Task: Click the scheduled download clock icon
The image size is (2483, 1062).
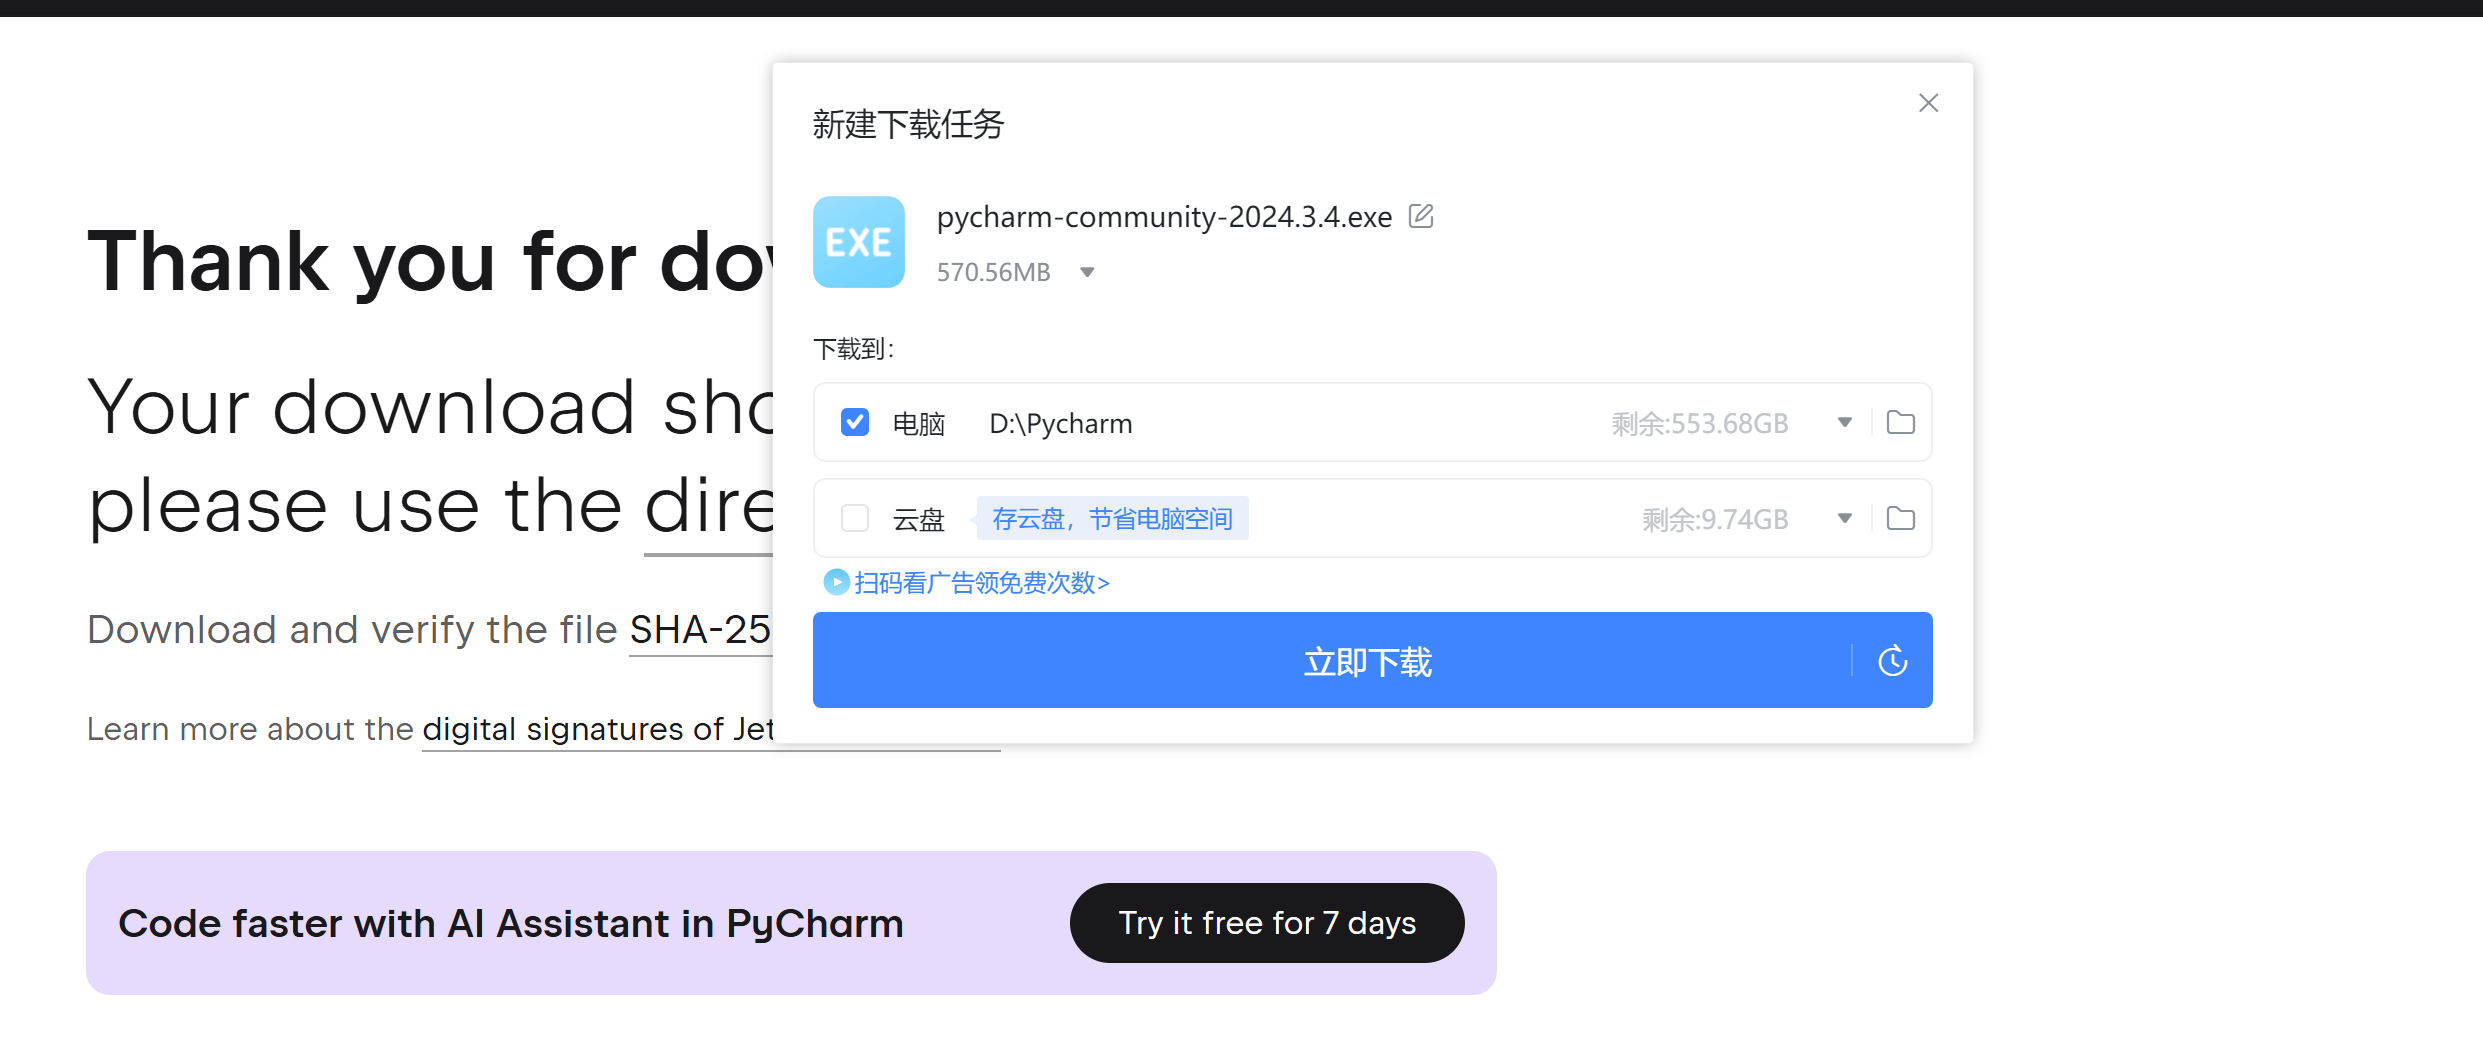Action: (1892, 661)
